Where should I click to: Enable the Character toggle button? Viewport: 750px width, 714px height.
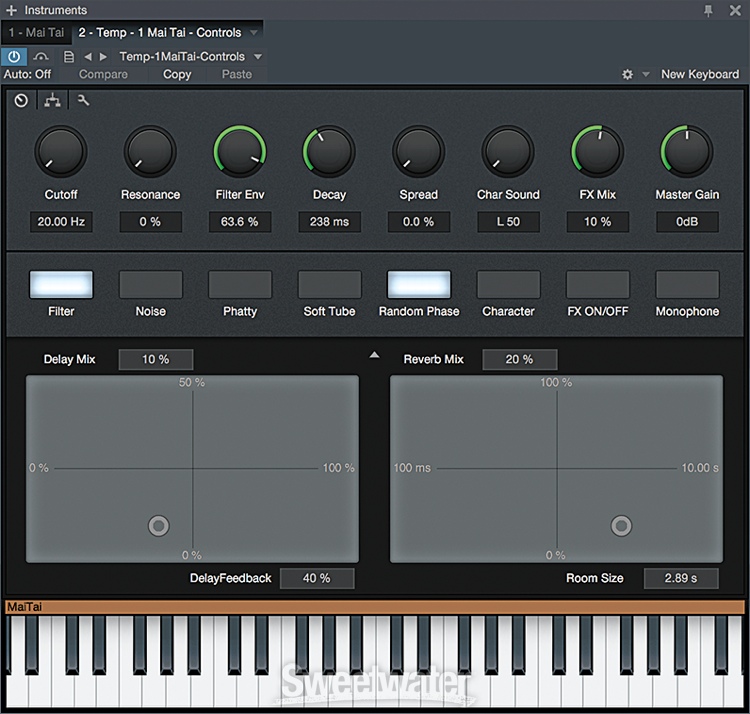508,285
